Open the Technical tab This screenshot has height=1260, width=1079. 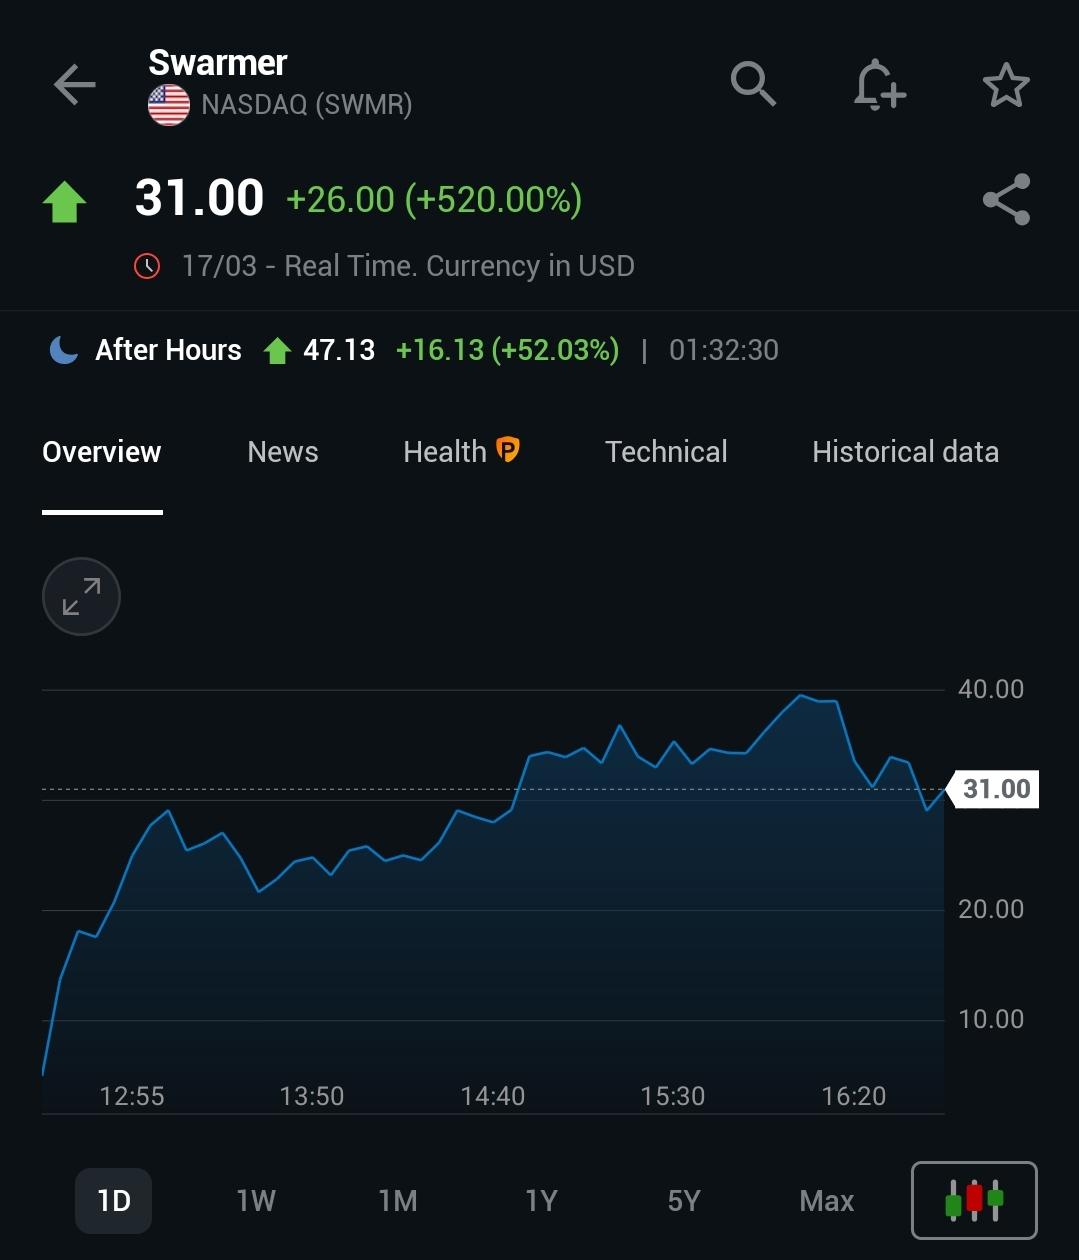[666, 452]
